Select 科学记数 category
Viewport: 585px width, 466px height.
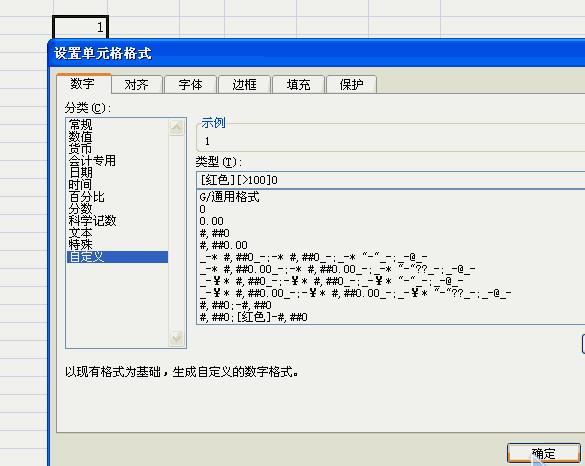[x=117, y=221]
